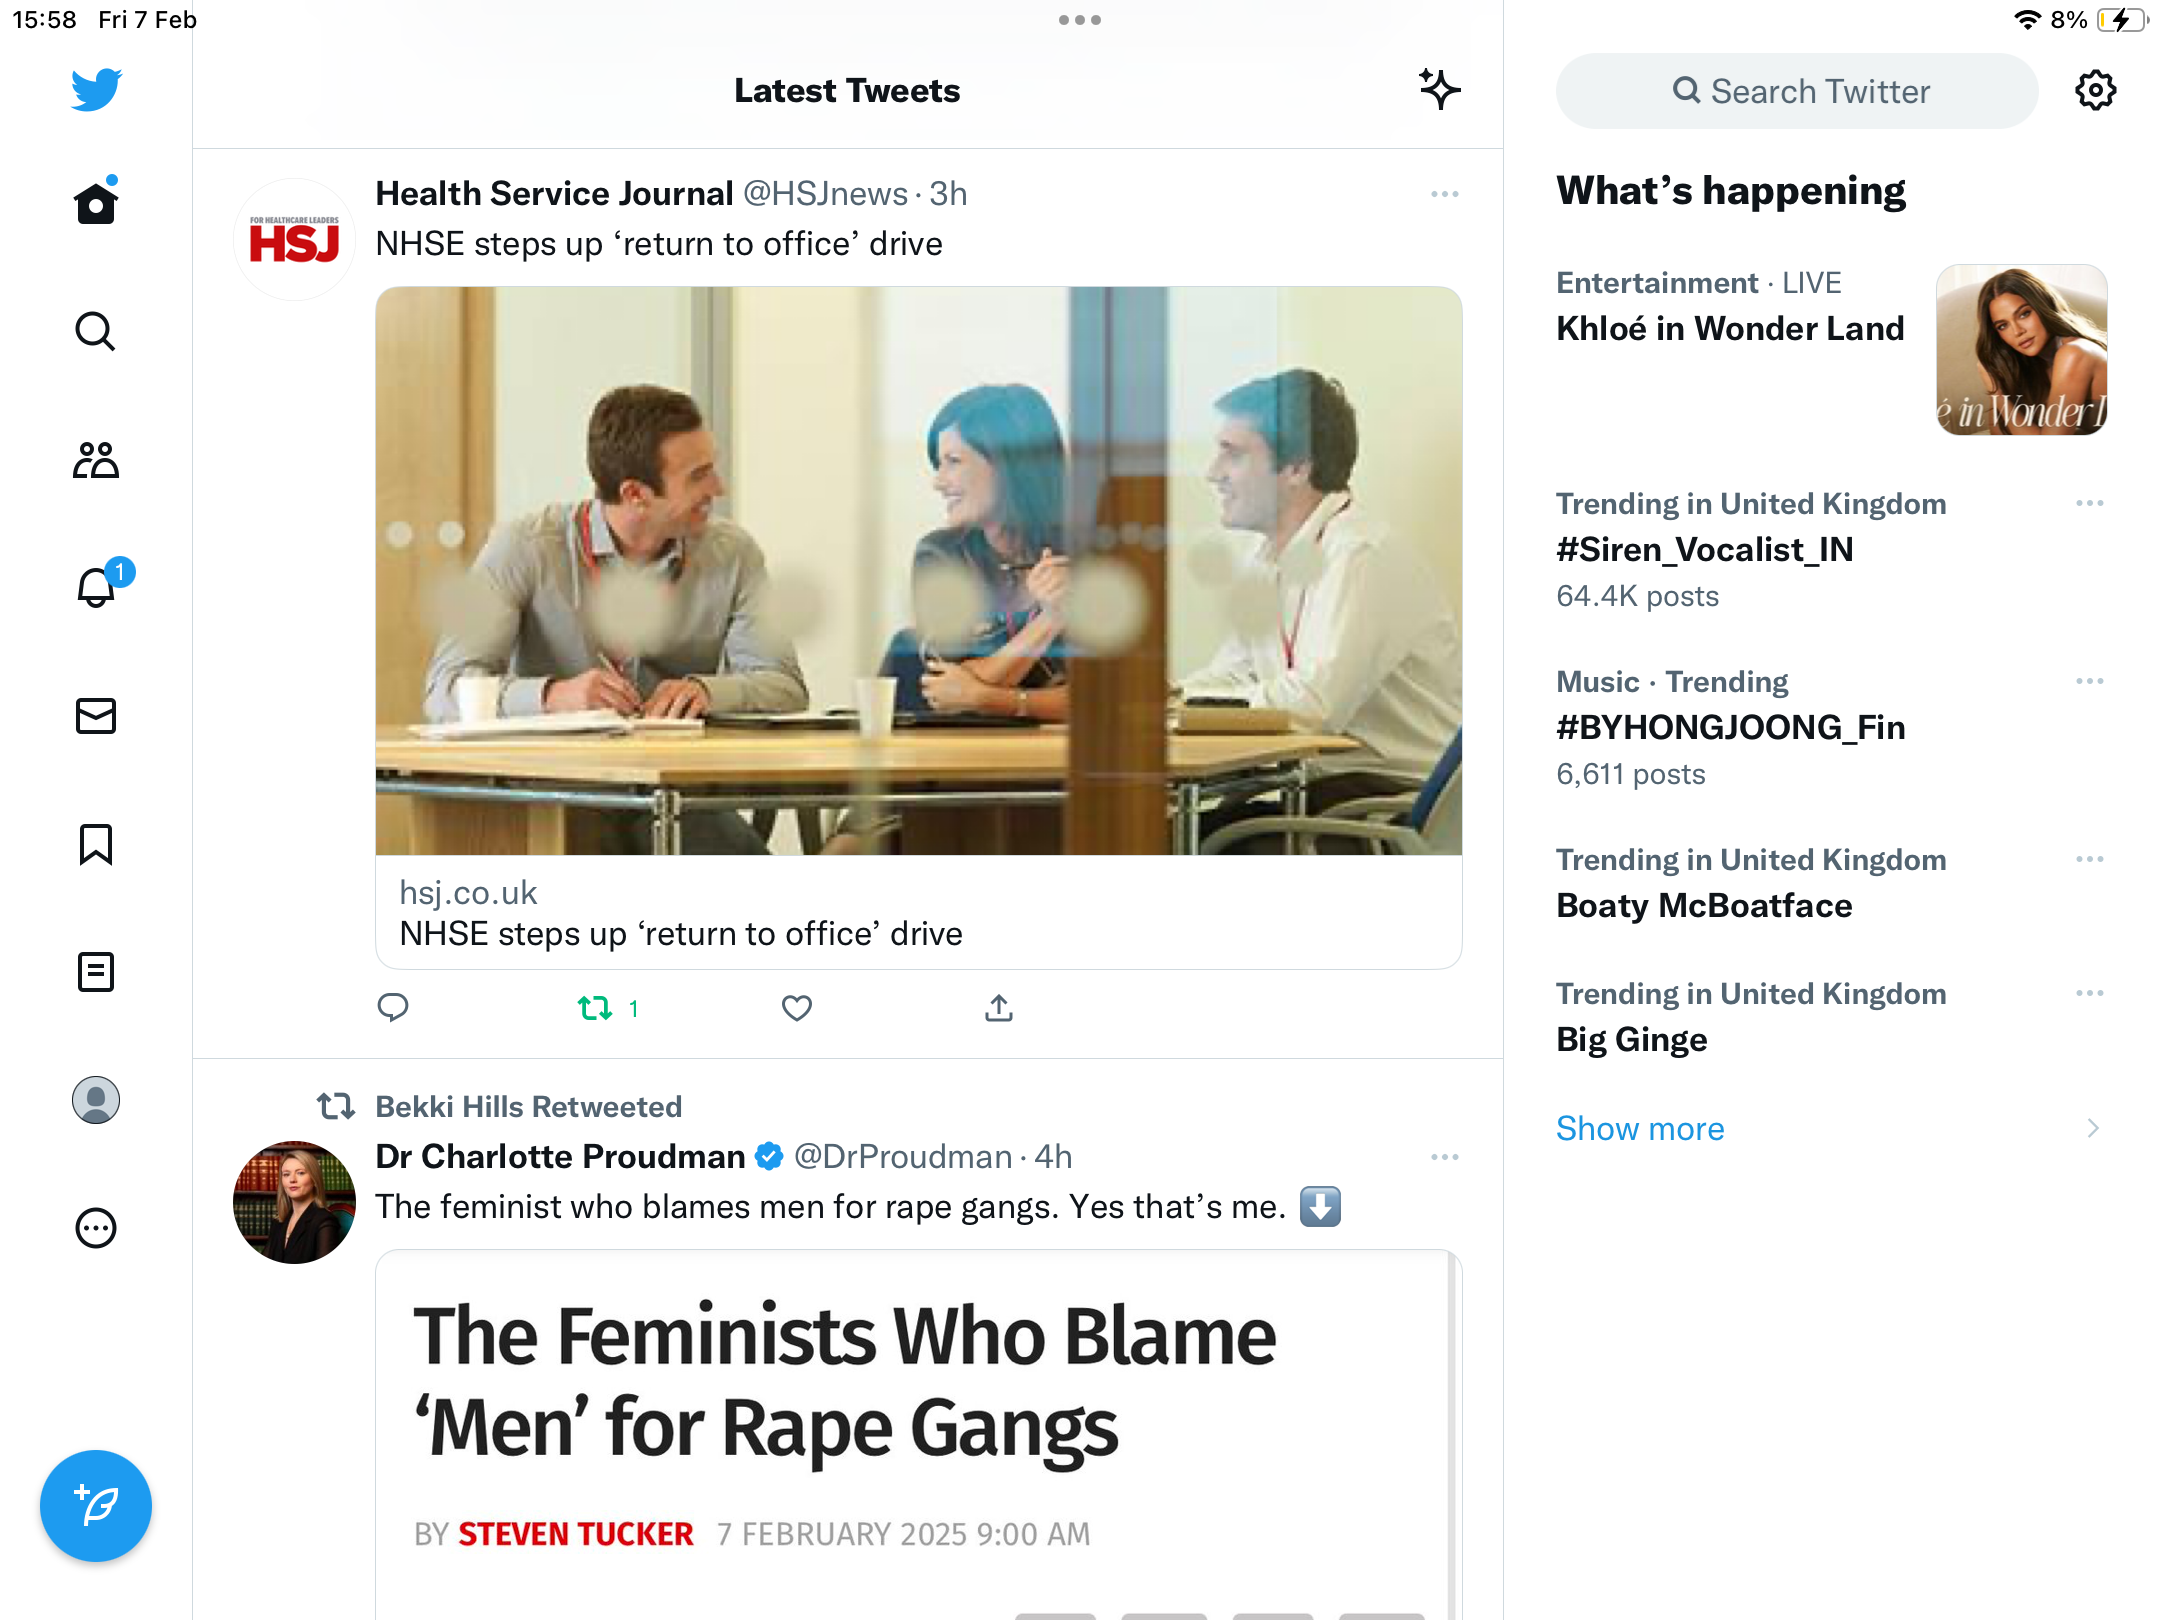Screen dimensions: 2160x1620
Task: Click the Twitter bird logo
Action: (x=96, y=90)
